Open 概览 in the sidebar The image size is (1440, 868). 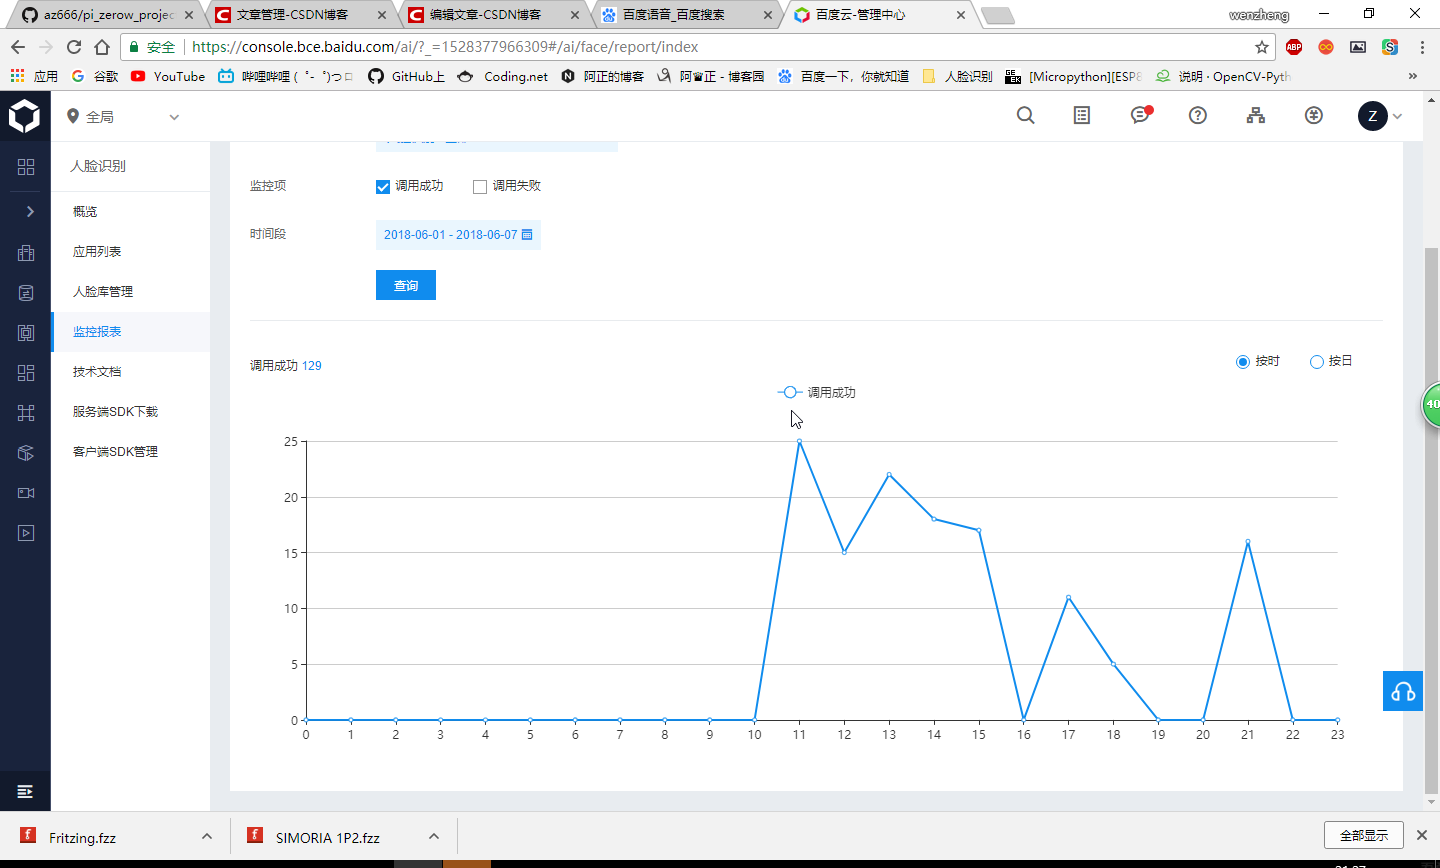[x=130, y=212]
